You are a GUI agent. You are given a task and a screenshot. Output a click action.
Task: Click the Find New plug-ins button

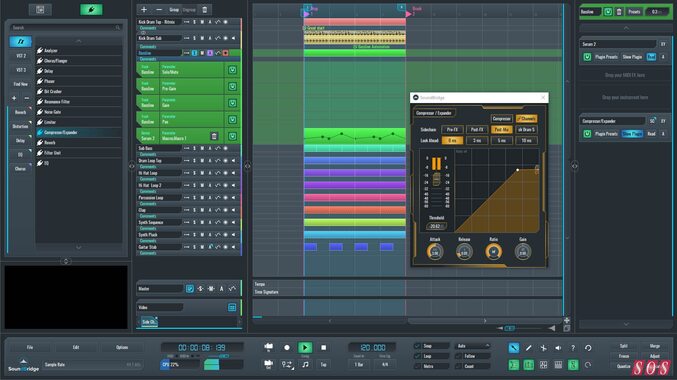21,84
